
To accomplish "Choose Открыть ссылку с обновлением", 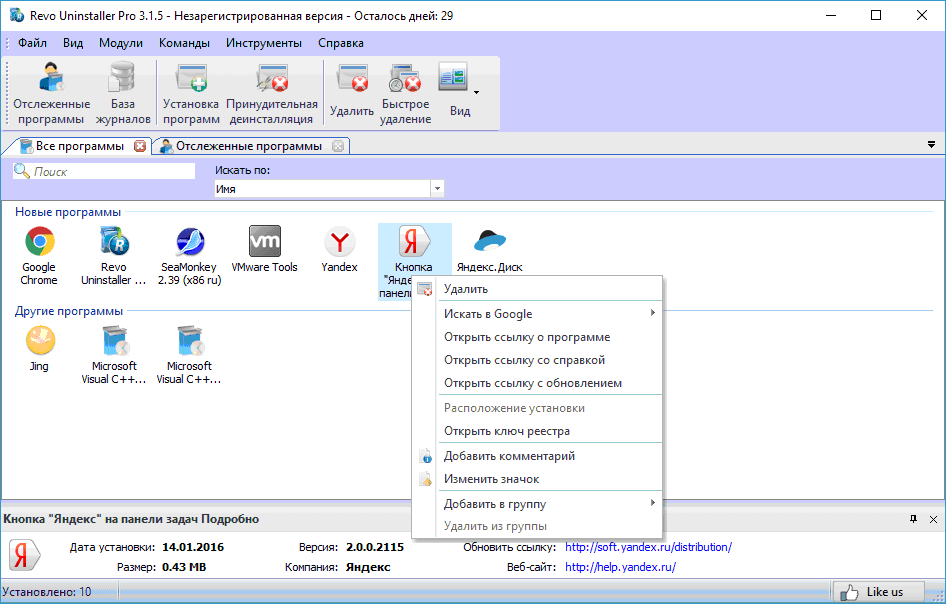I will pos(537,383).
